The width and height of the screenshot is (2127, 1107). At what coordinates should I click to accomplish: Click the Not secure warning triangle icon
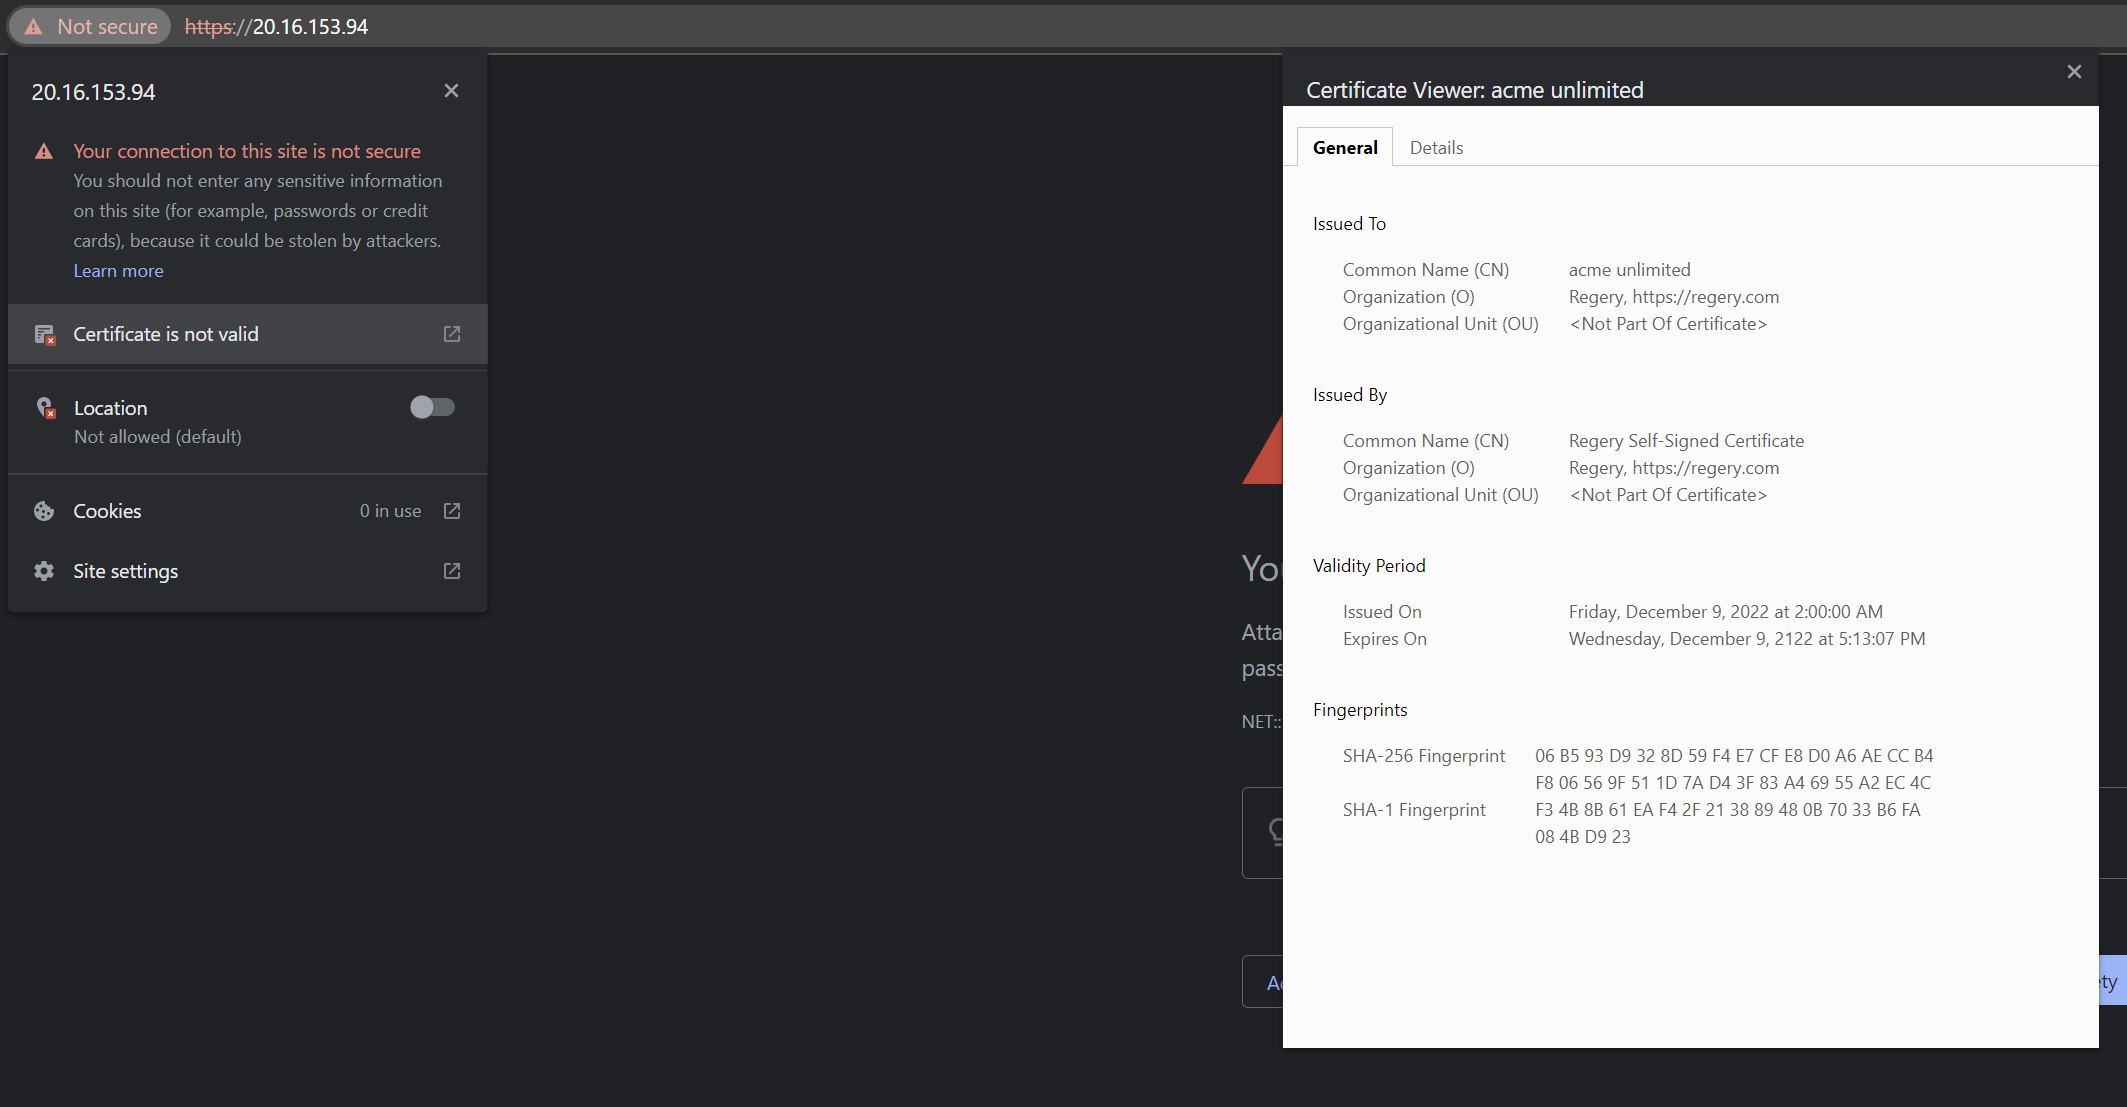pos(34,27)
